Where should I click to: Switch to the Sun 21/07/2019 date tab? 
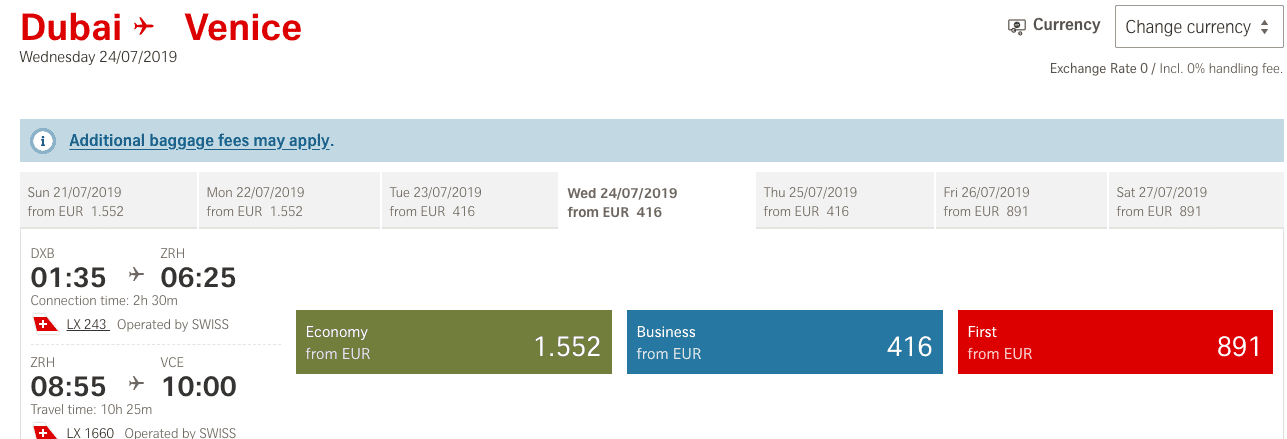click(108, 201)
